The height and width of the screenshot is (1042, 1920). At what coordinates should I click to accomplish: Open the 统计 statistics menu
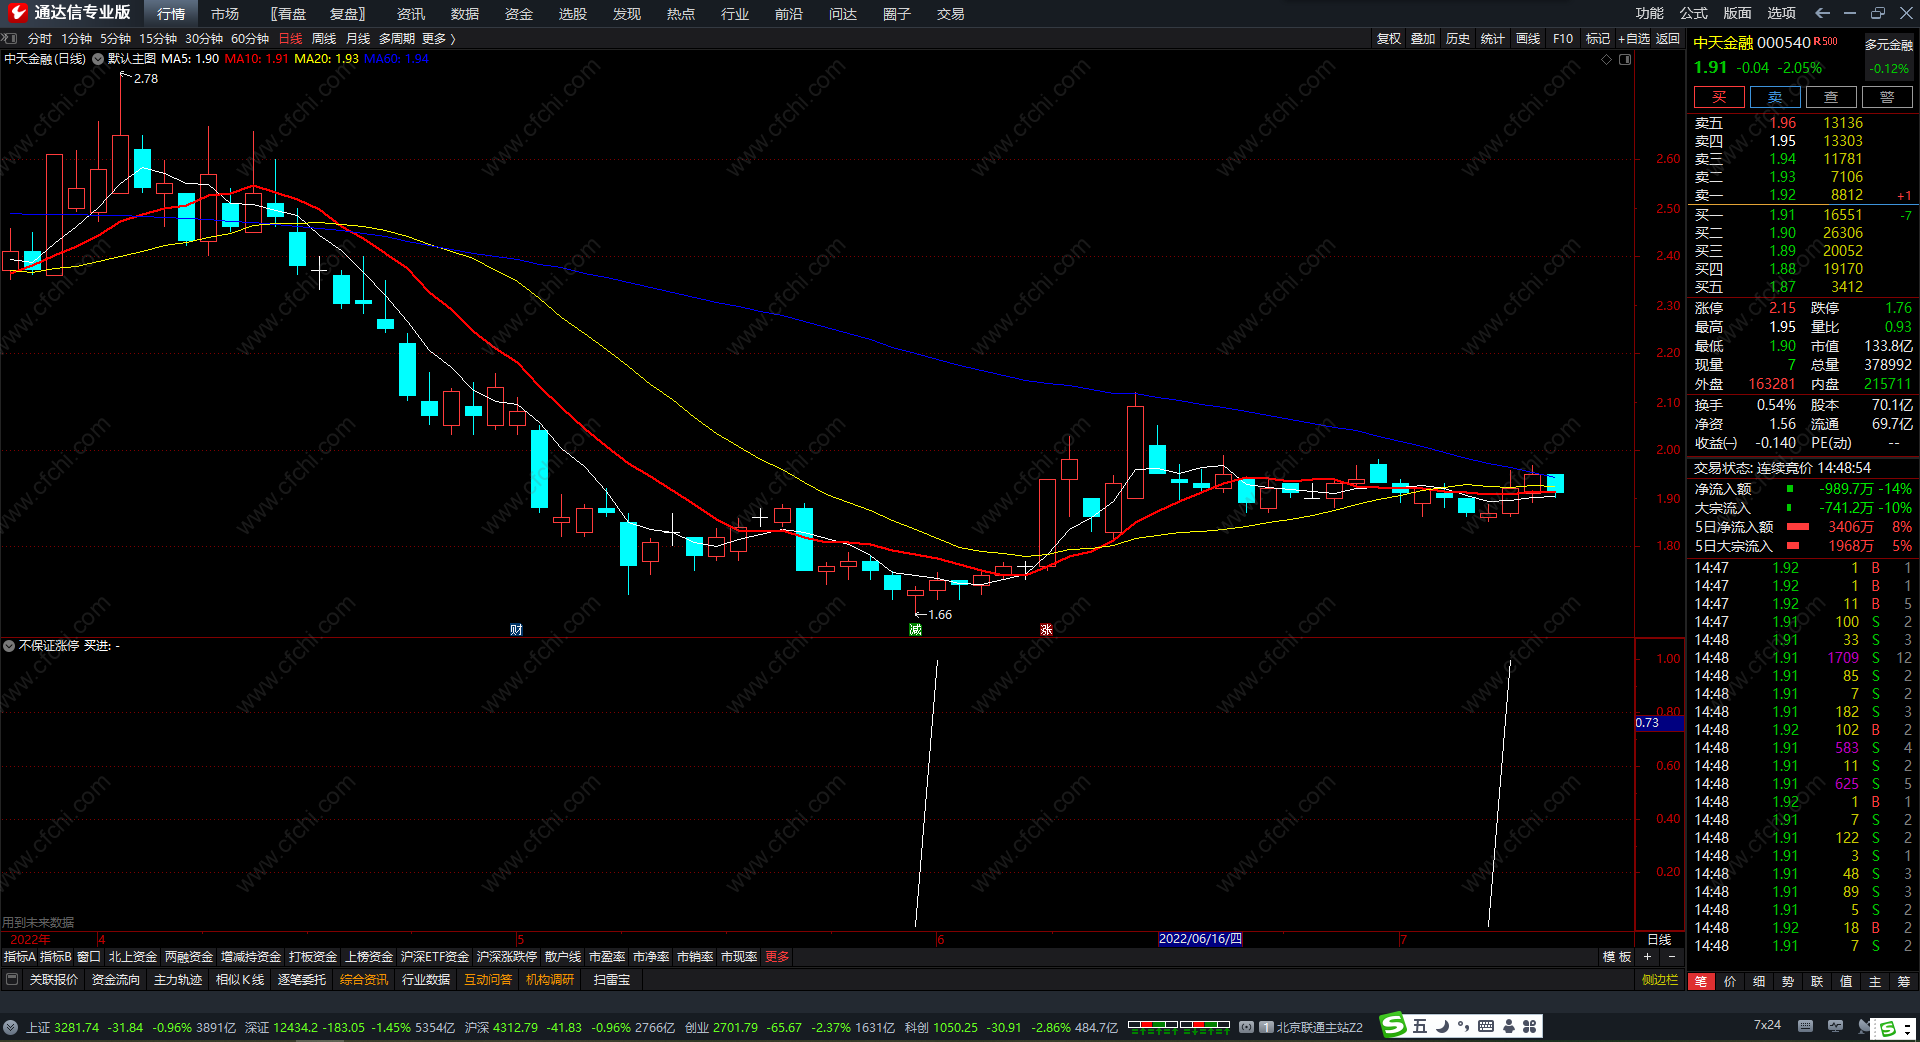(1493, 39)
